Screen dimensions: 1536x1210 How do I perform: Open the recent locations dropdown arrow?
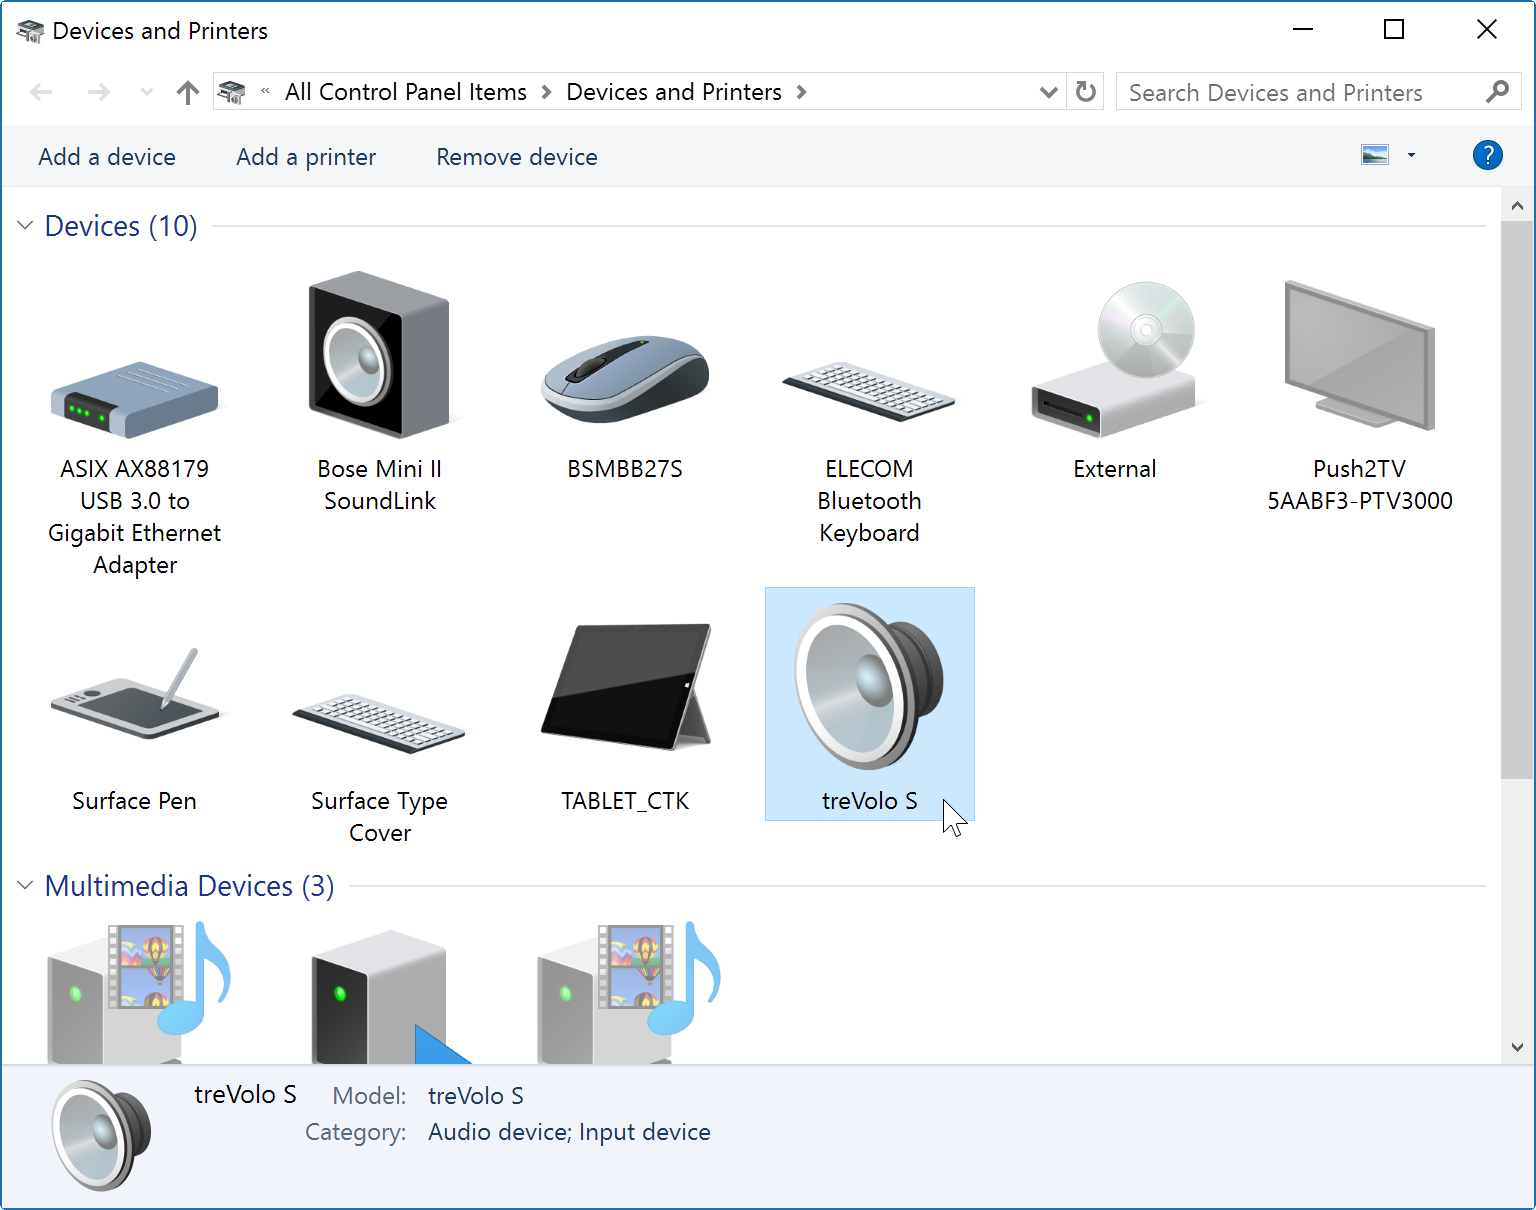tap(147, 93)
